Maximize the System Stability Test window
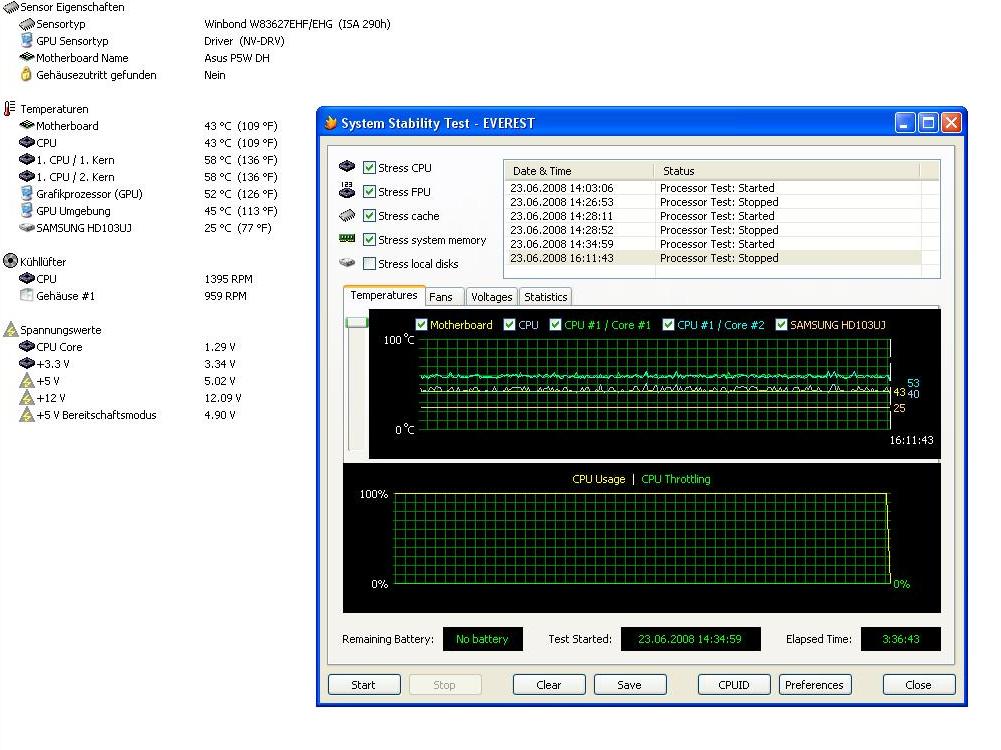Image resolution: width=1001 pixels, height=750 pixels. (928, 123)
